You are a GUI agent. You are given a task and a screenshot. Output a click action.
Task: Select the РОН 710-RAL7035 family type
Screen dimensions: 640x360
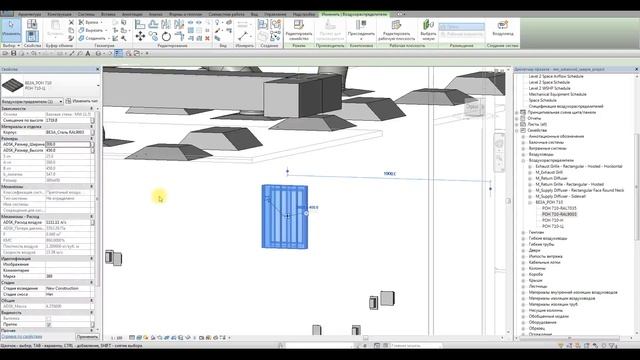click(559, 208)
